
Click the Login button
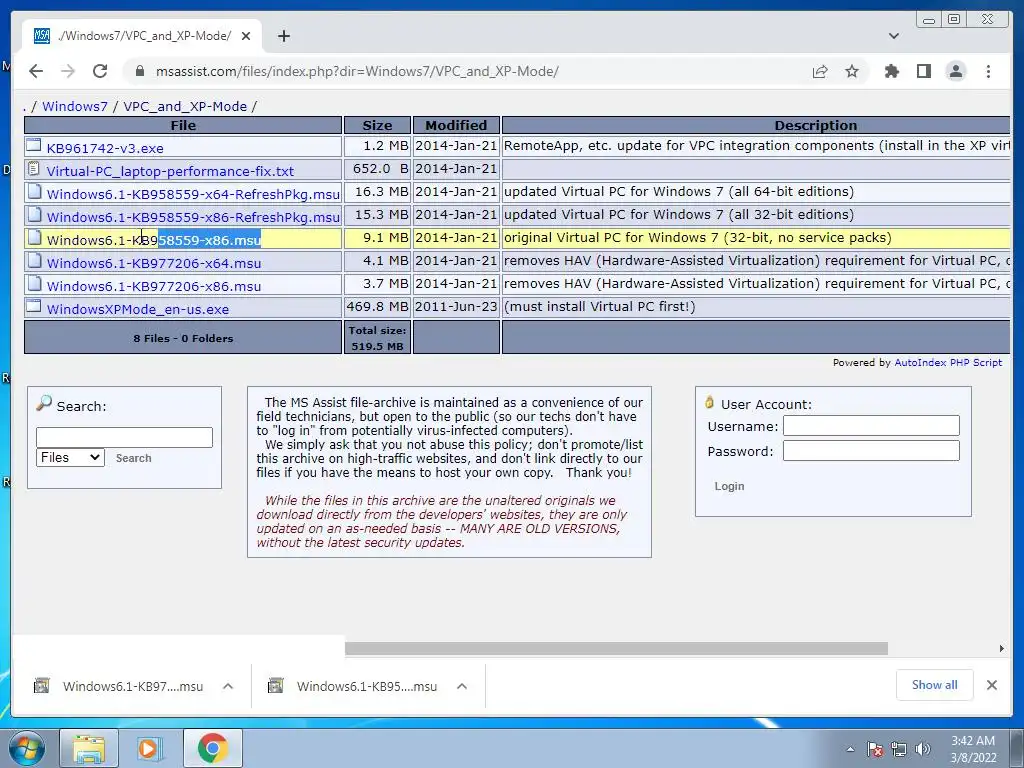[x=729, y=487]
